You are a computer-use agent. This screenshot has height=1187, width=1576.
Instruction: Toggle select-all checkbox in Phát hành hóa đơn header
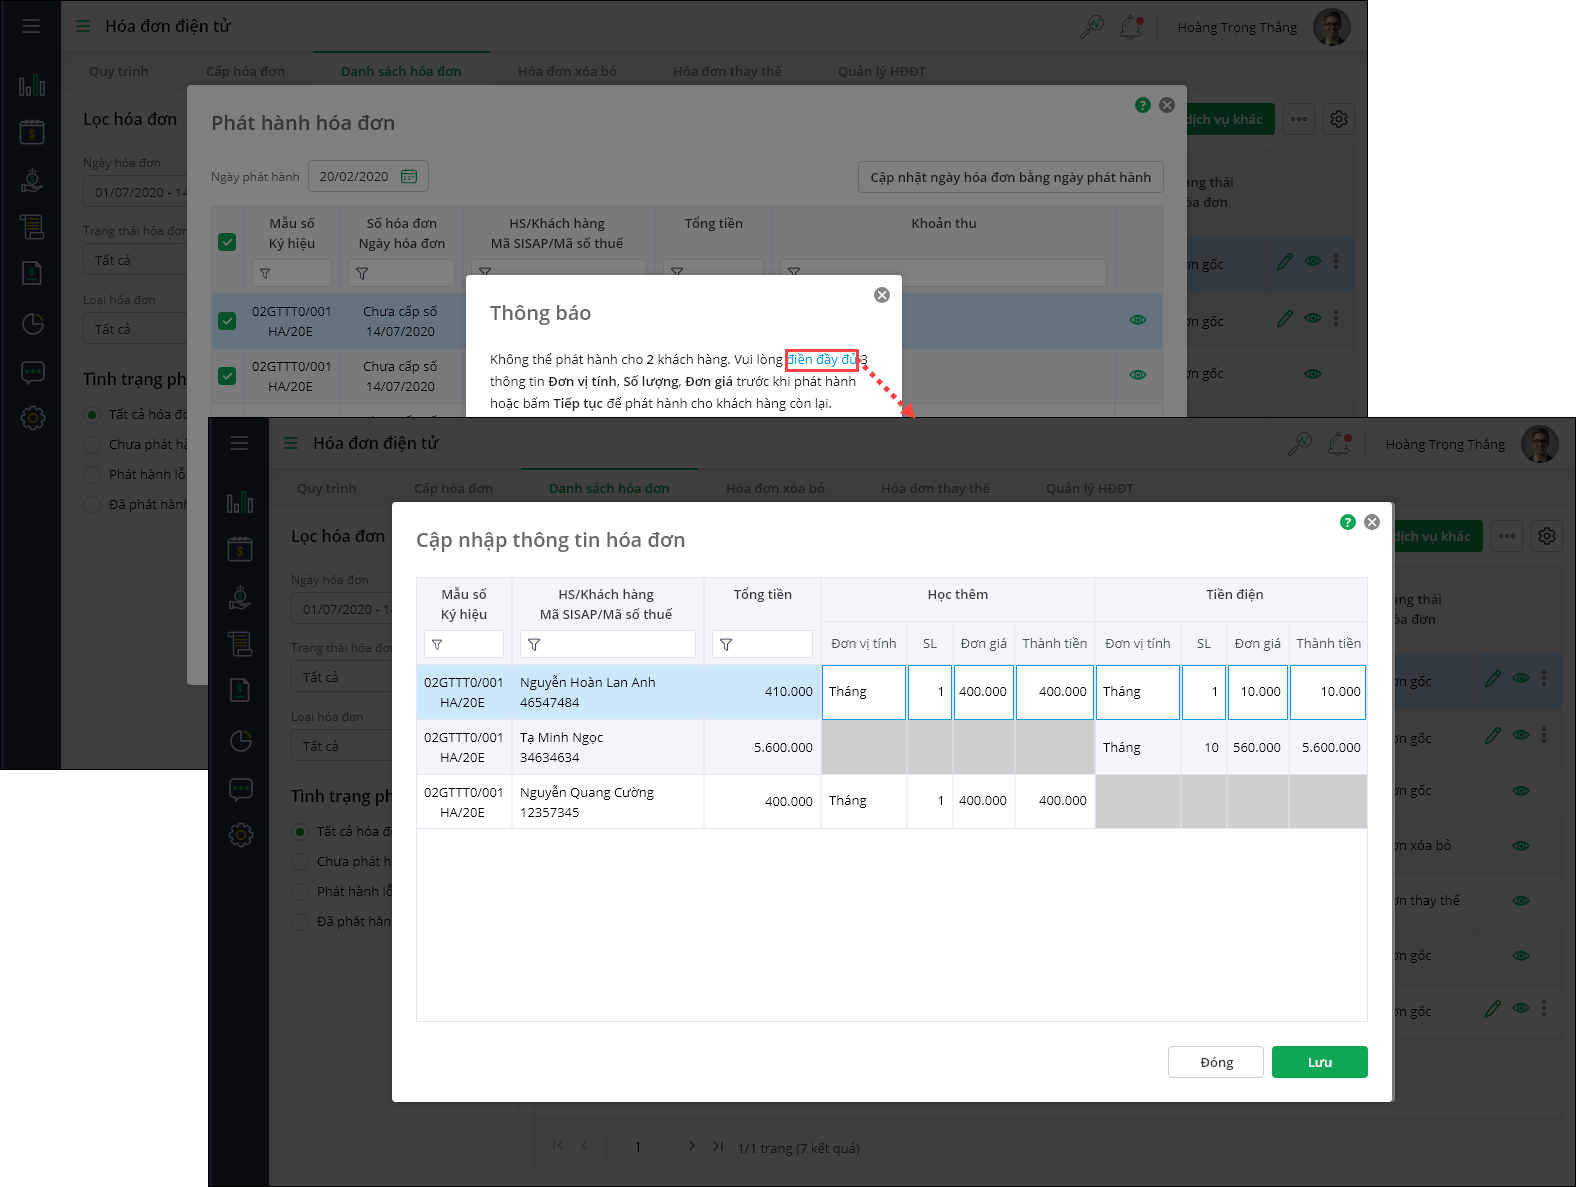227,242
